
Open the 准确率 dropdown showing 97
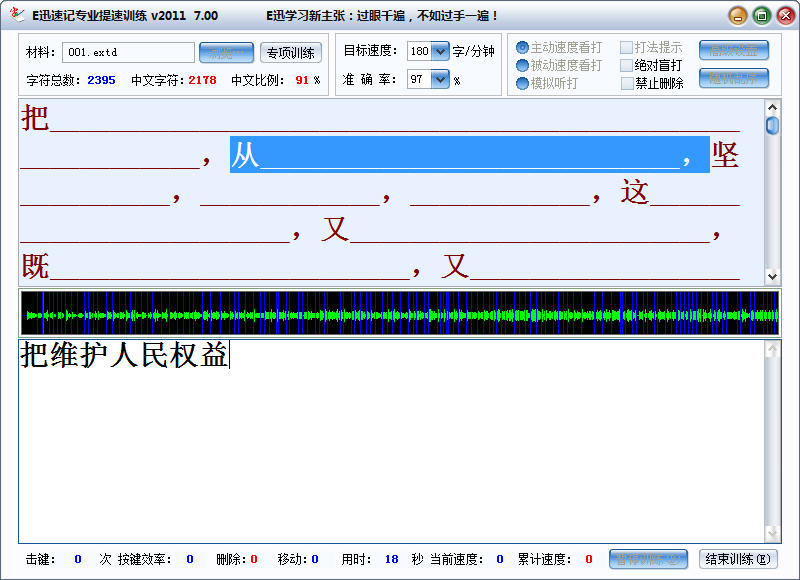(440, 79)
